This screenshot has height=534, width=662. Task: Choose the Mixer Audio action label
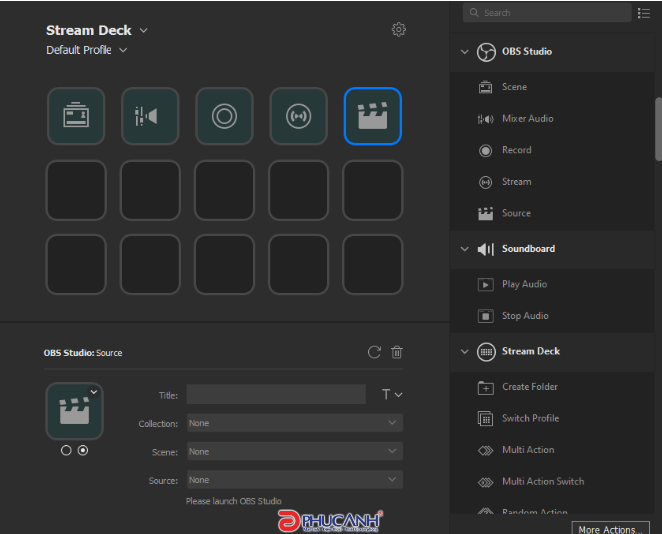click(527, 119)
